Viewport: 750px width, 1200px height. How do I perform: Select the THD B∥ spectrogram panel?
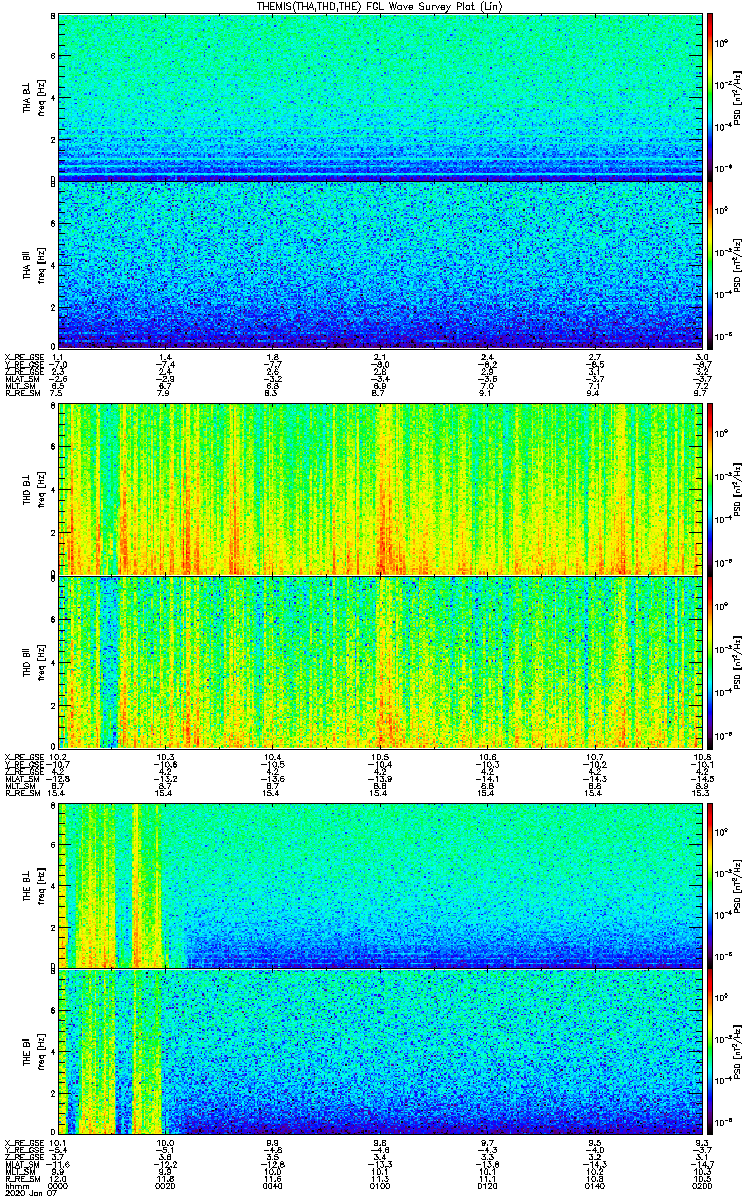coord(381,660)
